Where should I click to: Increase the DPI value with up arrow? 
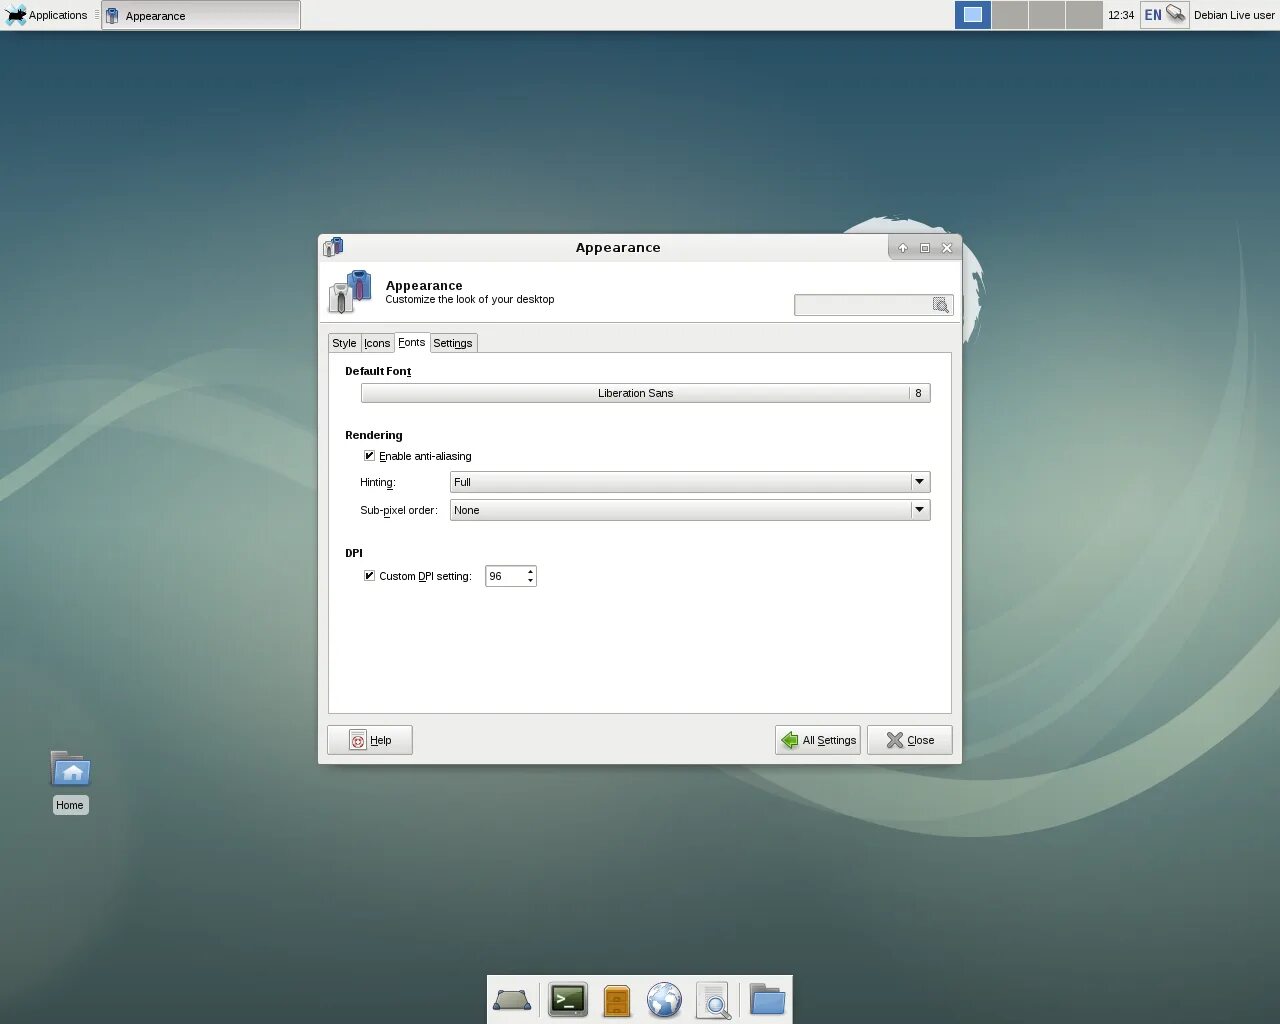pos(530,571)
